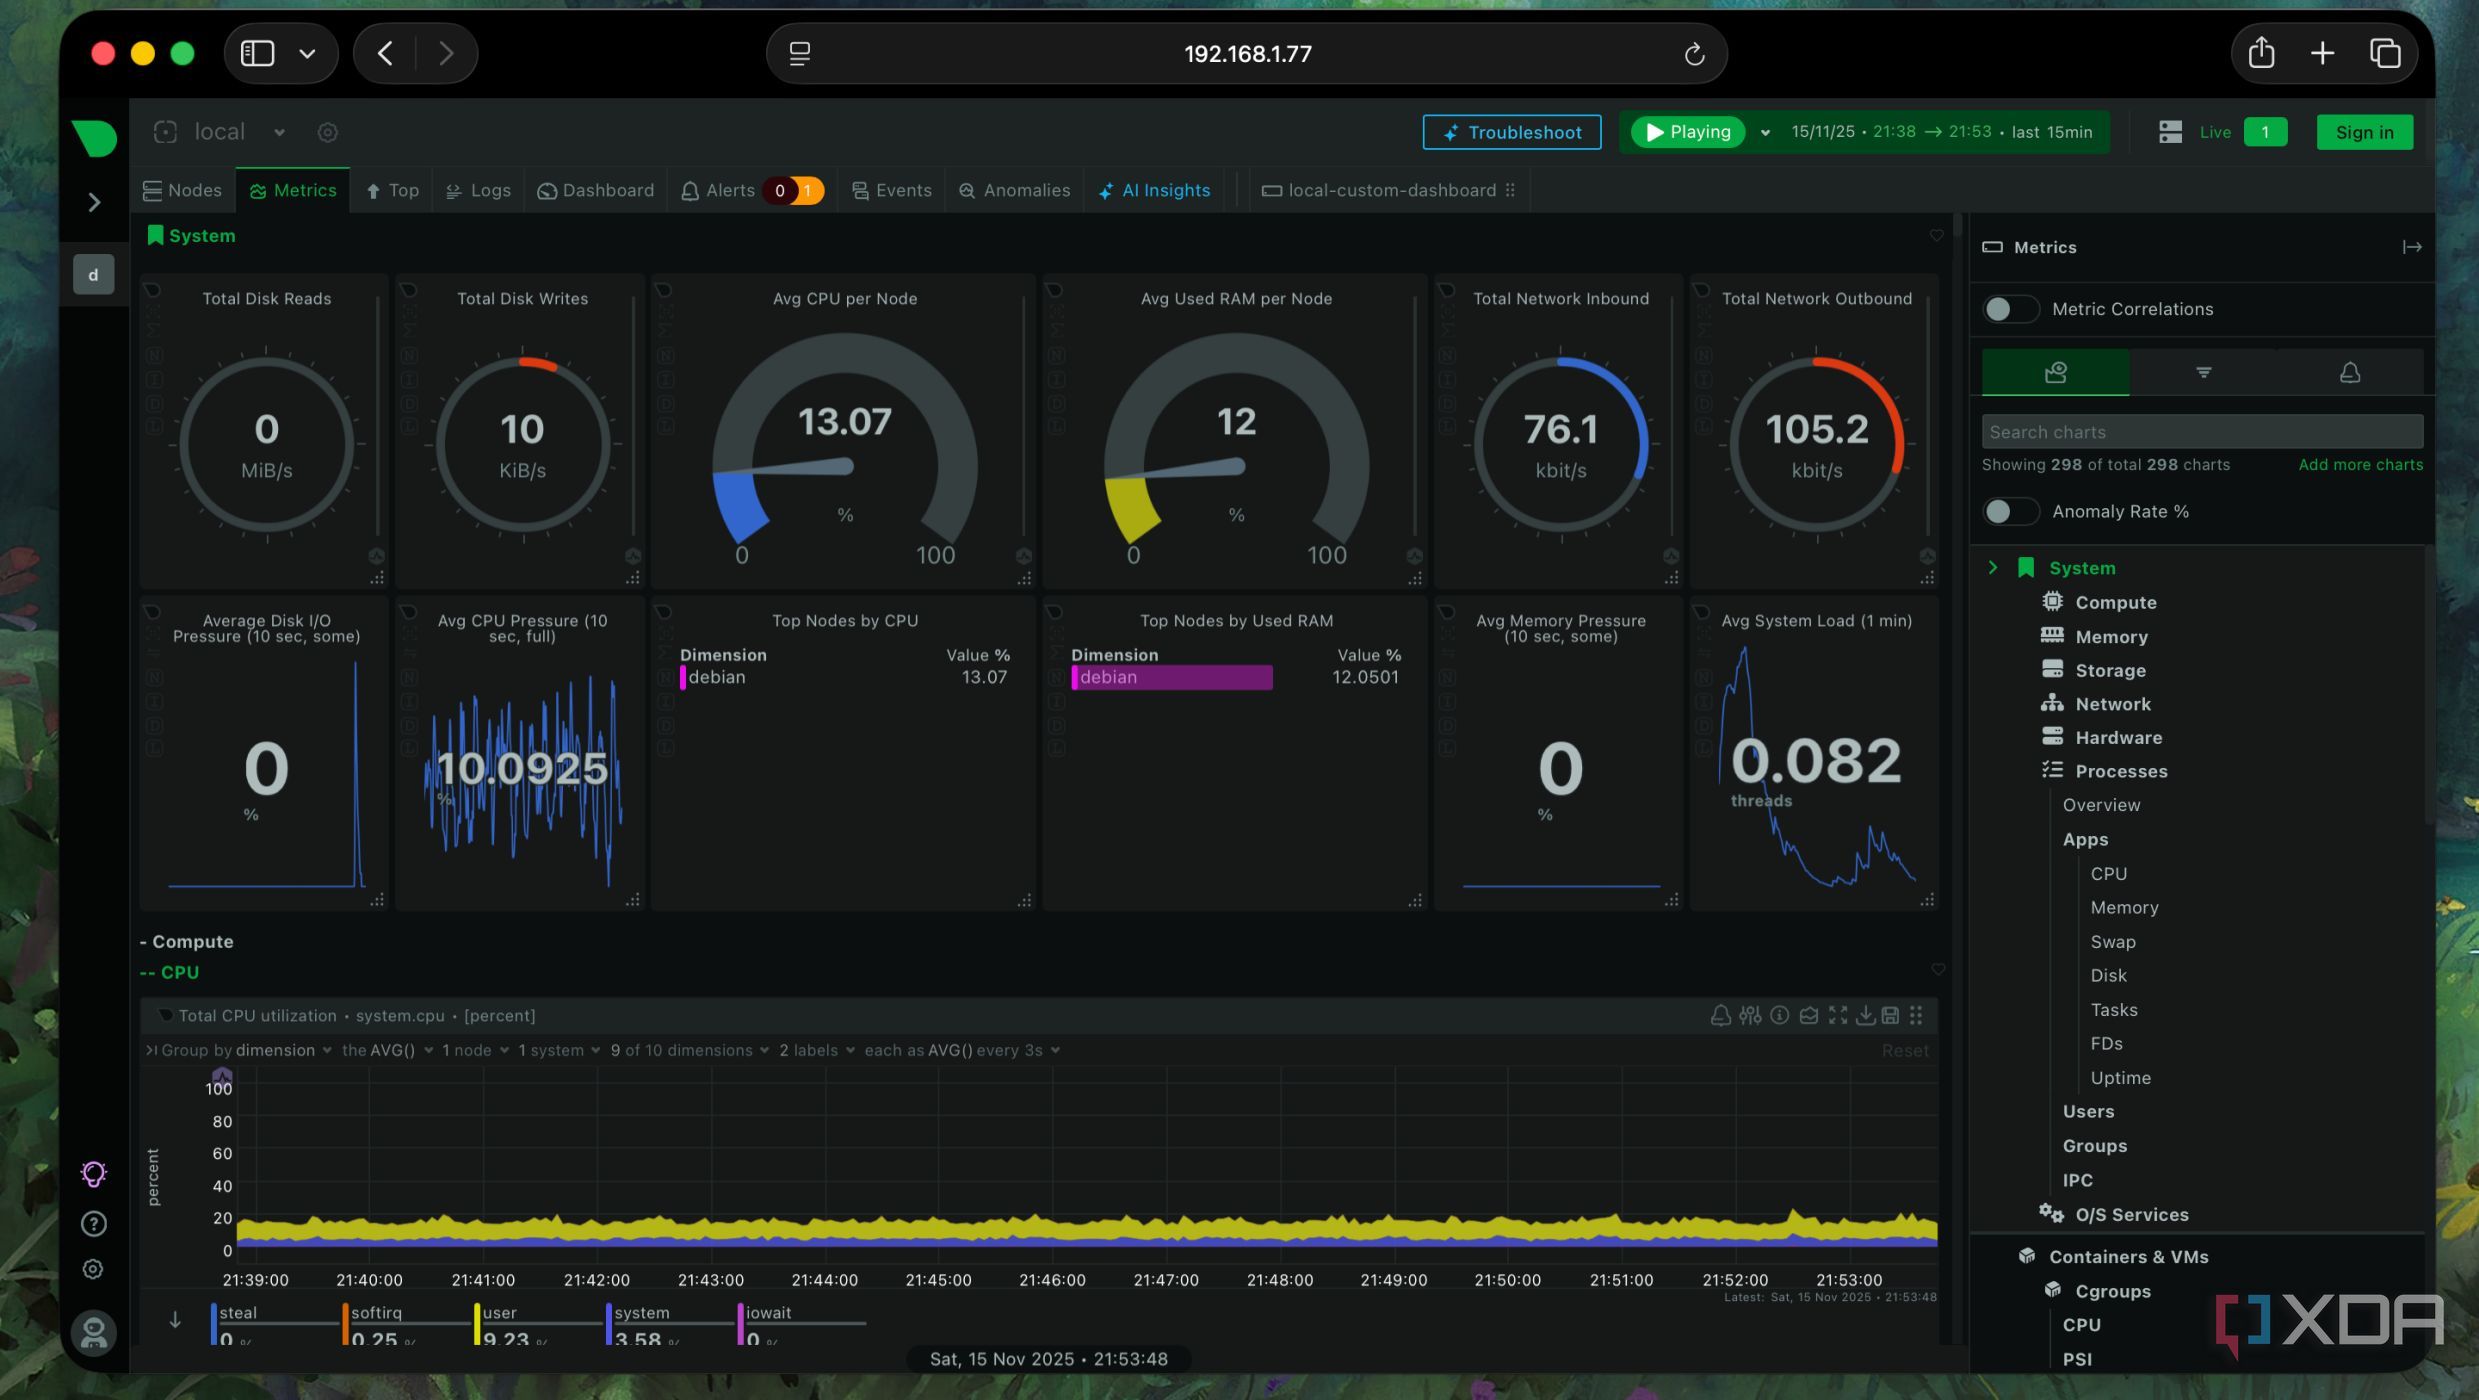Screen dimensions: 2479x1400
Task: Click the Netdata logo icon
Action: click(x=95, y=137)
